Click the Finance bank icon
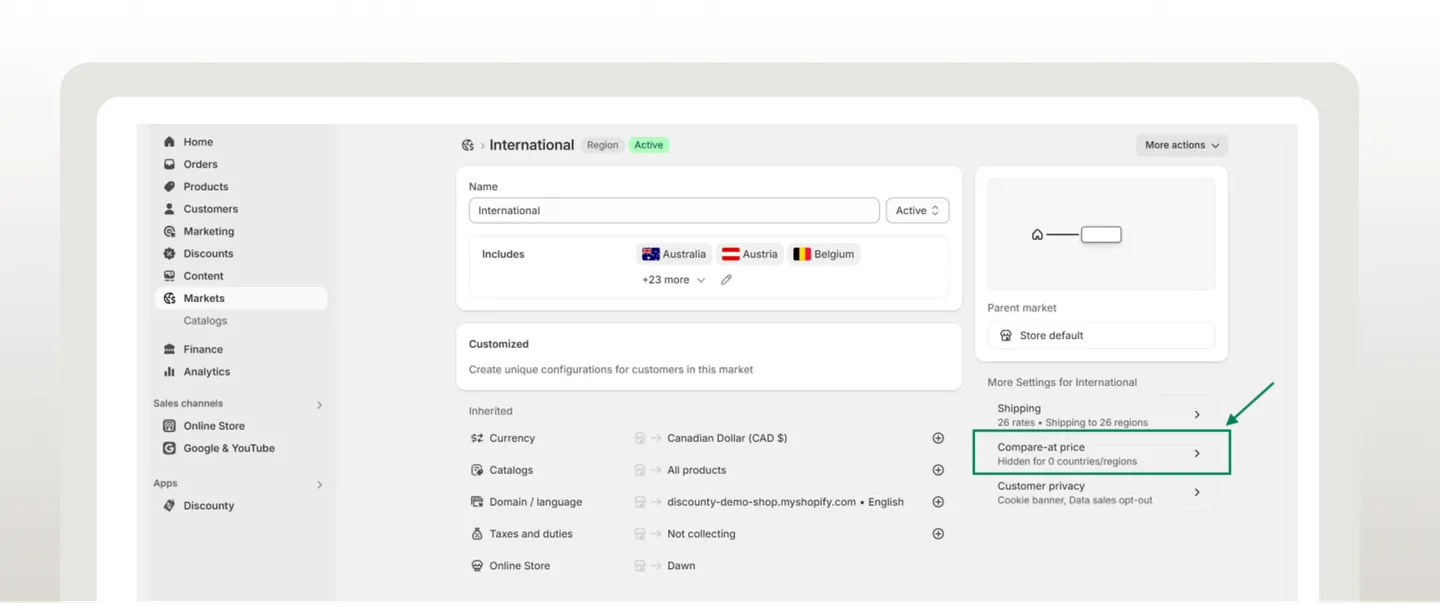This screenshot has width=1440, height=606. 169,349
